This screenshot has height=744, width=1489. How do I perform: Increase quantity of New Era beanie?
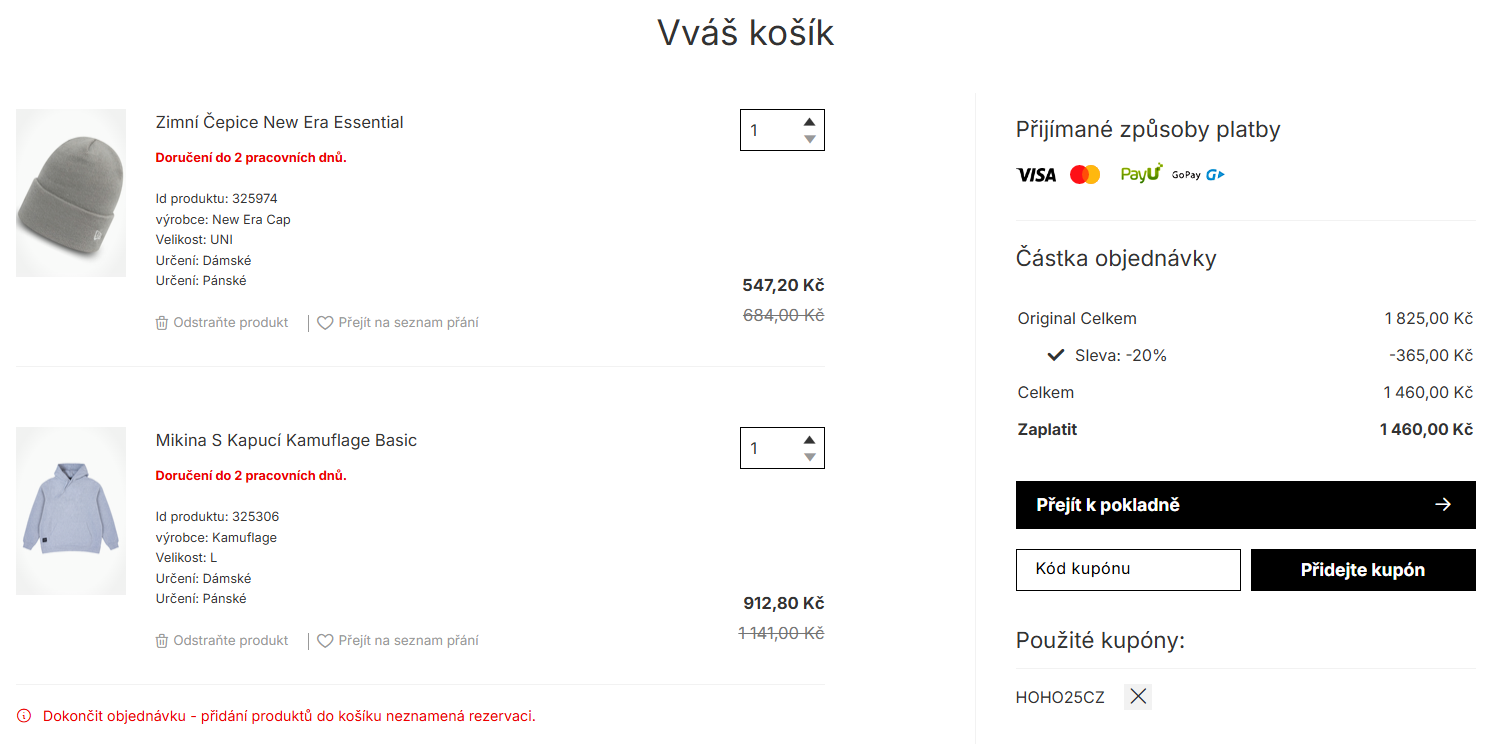click(810, 122)
